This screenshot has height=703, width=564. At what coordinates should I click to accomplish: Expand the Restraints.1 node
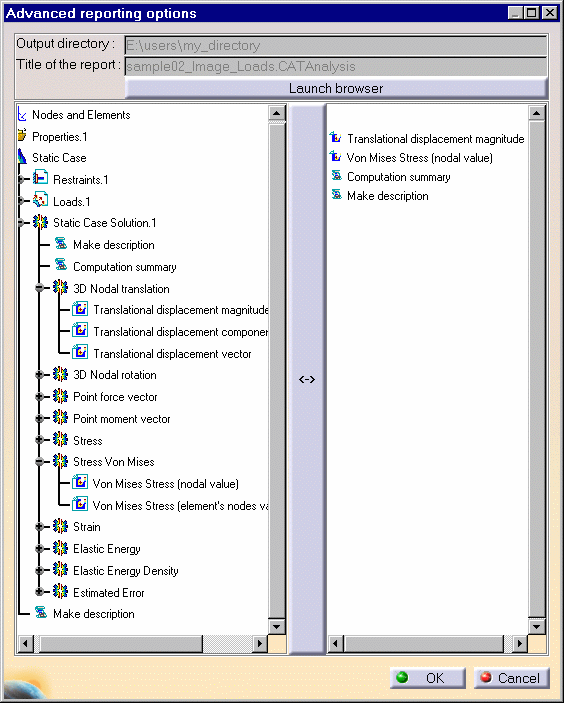(x=21, y=179)
